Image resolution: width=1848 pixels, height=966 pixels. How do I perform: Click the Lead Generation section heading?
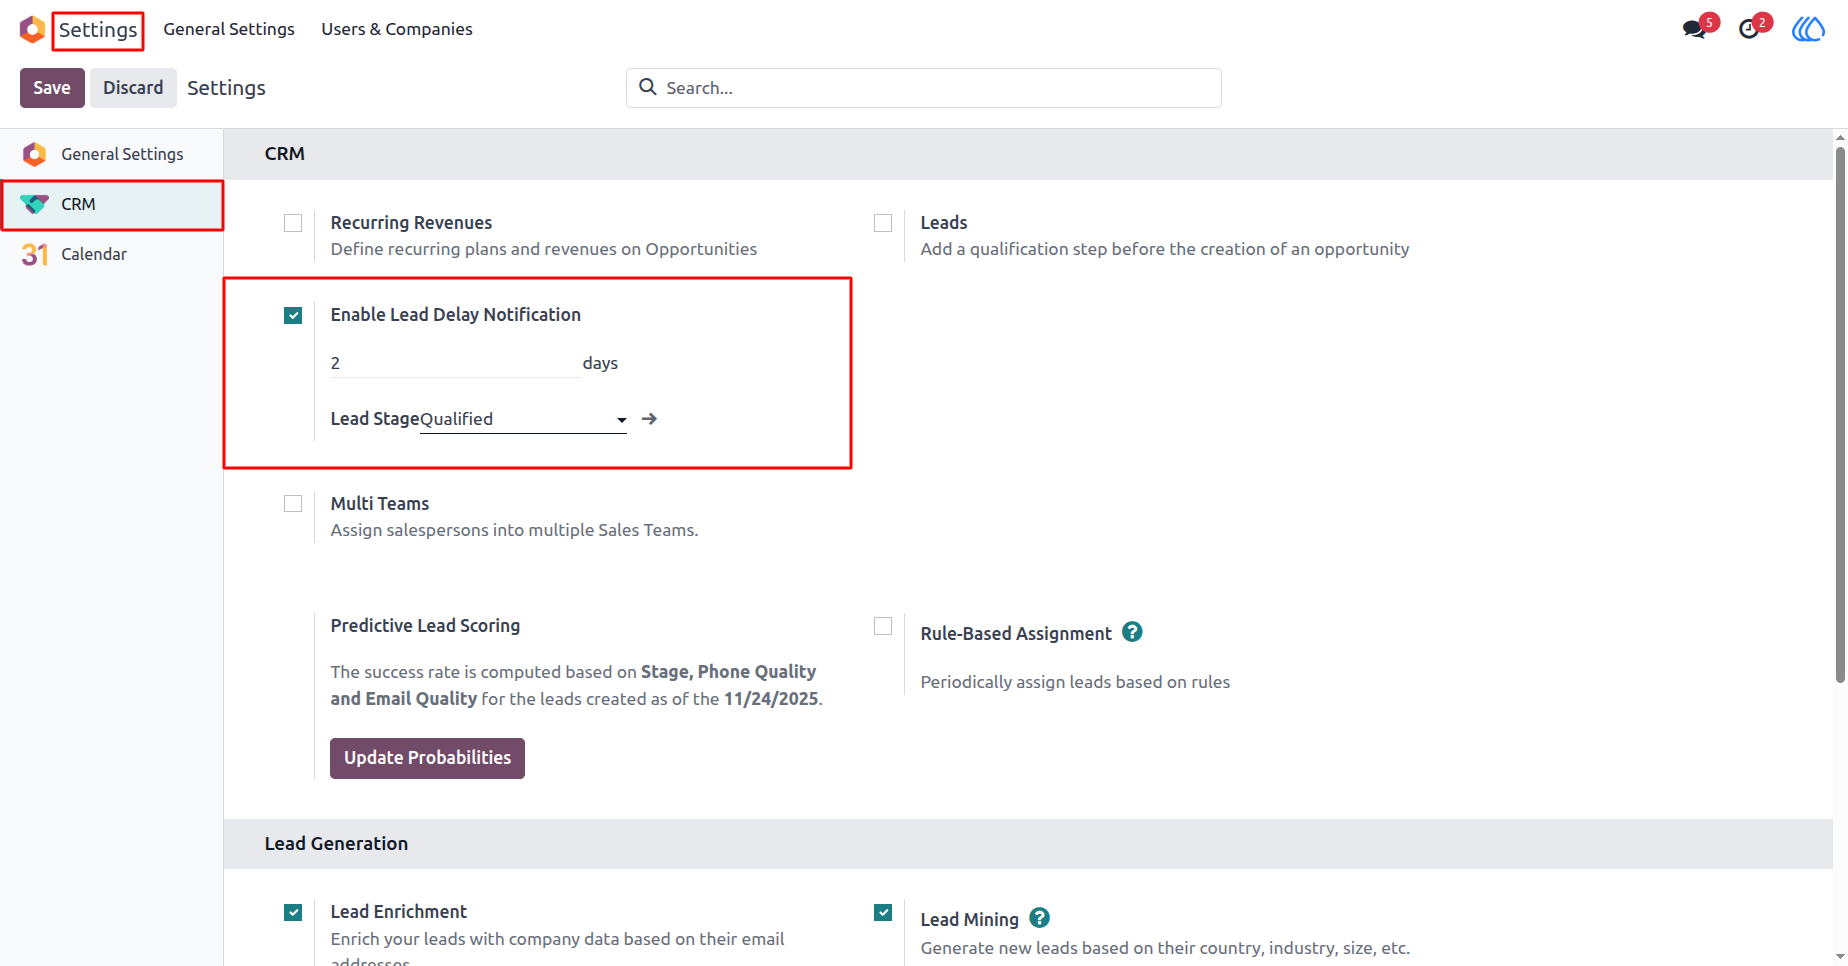(336, 844)
